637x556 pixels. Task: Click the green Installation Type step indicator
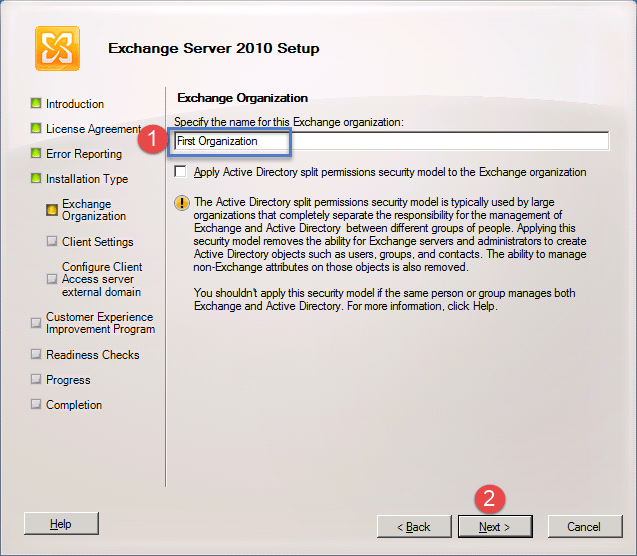click(36, 178)
